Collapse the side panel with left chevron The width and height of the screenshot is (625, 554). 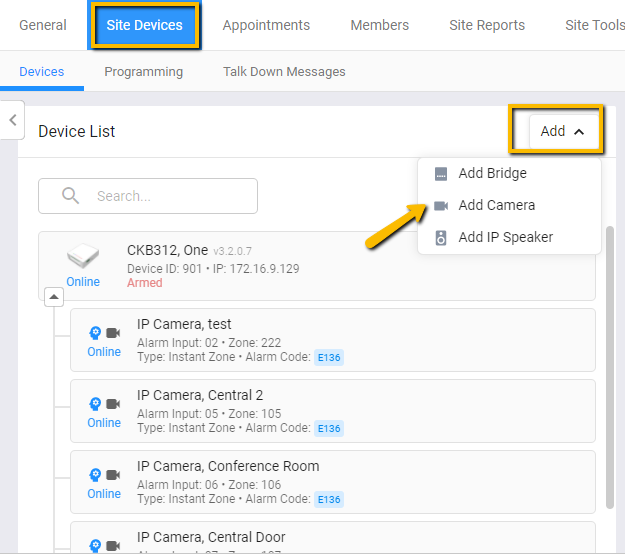pyautogui.click(x=13, y=120)
